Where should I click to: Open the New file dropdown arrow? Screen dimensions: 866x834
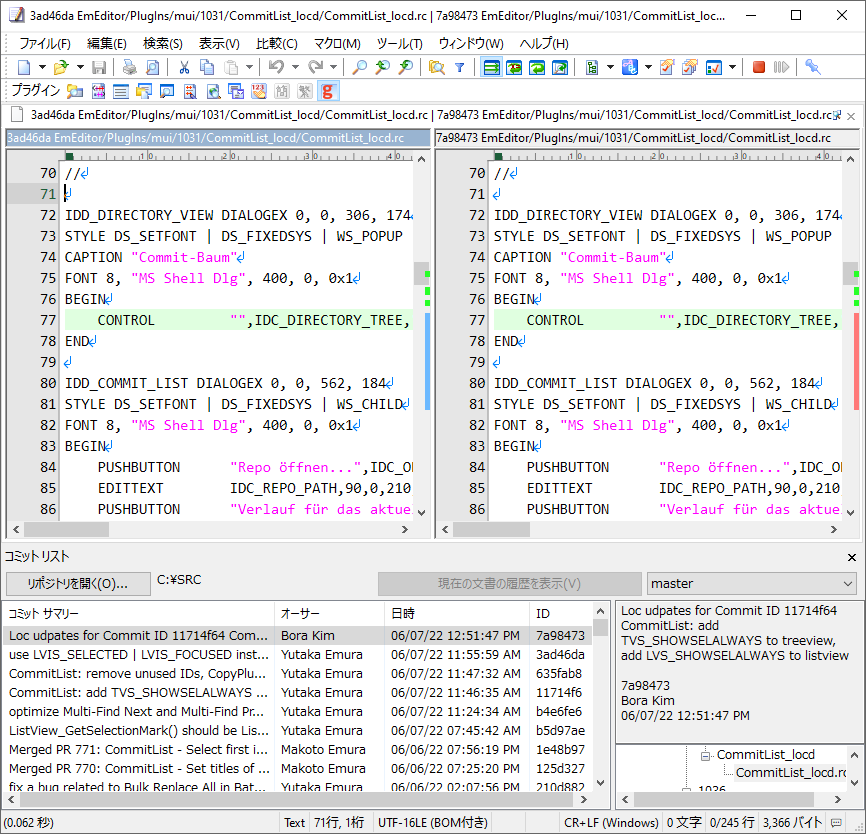coord(42,67)
